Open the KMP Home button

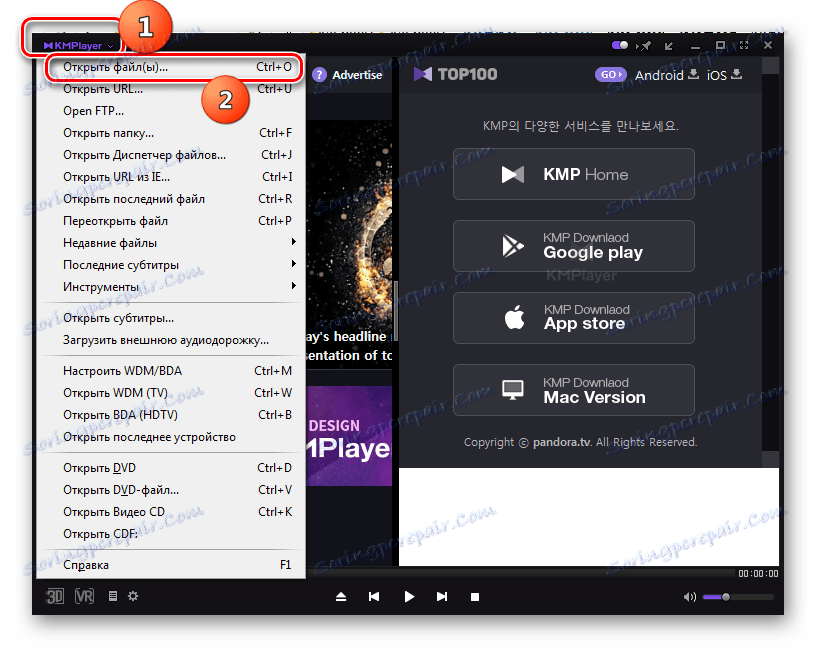573,174
